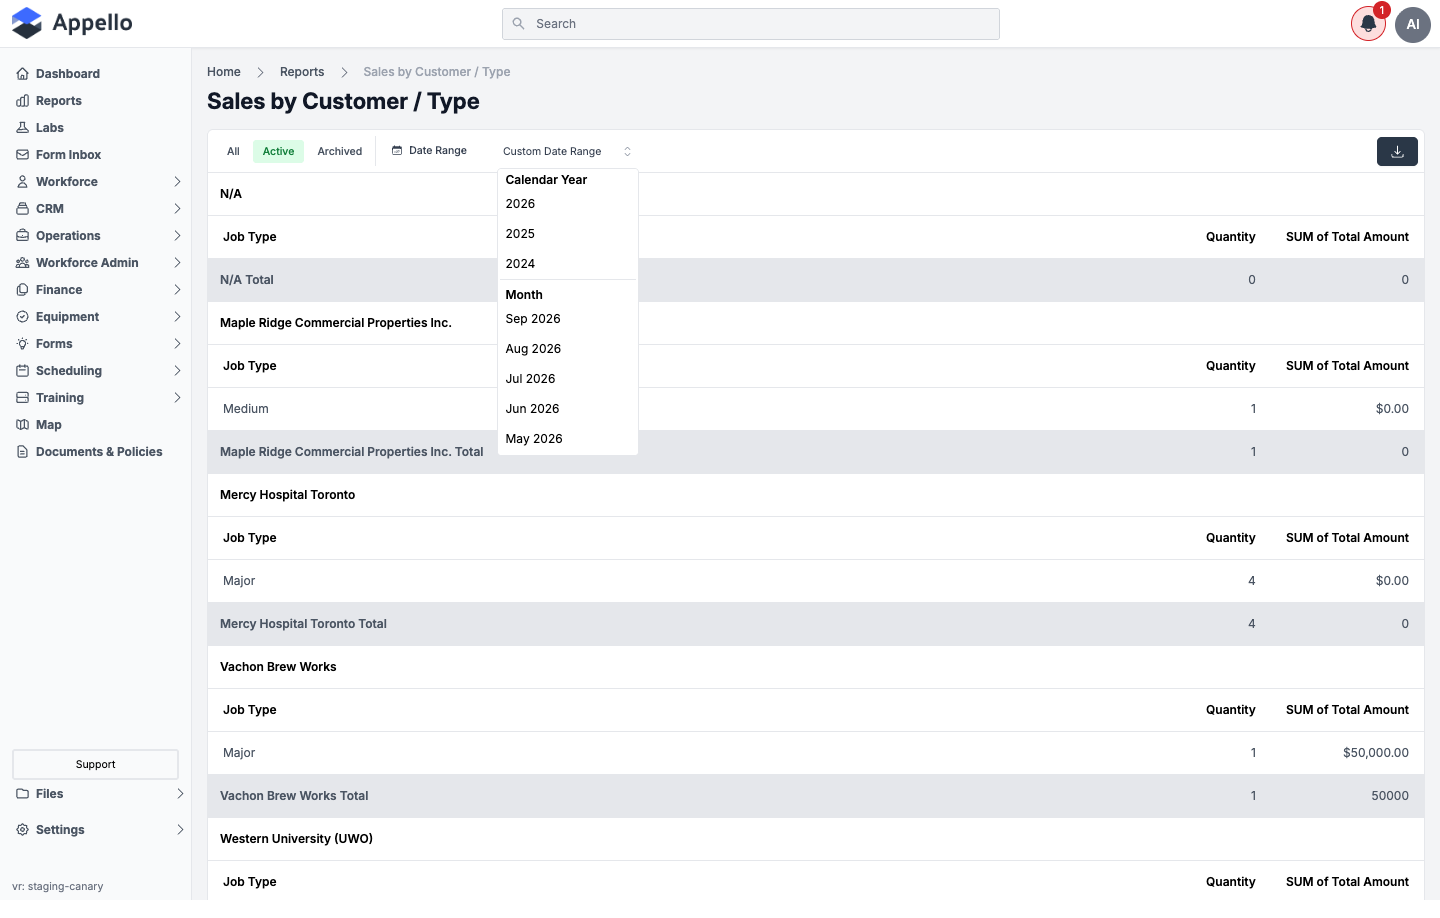
Task: Expand the Scheduling submenu chevron
Action: (x=177, y=371)
